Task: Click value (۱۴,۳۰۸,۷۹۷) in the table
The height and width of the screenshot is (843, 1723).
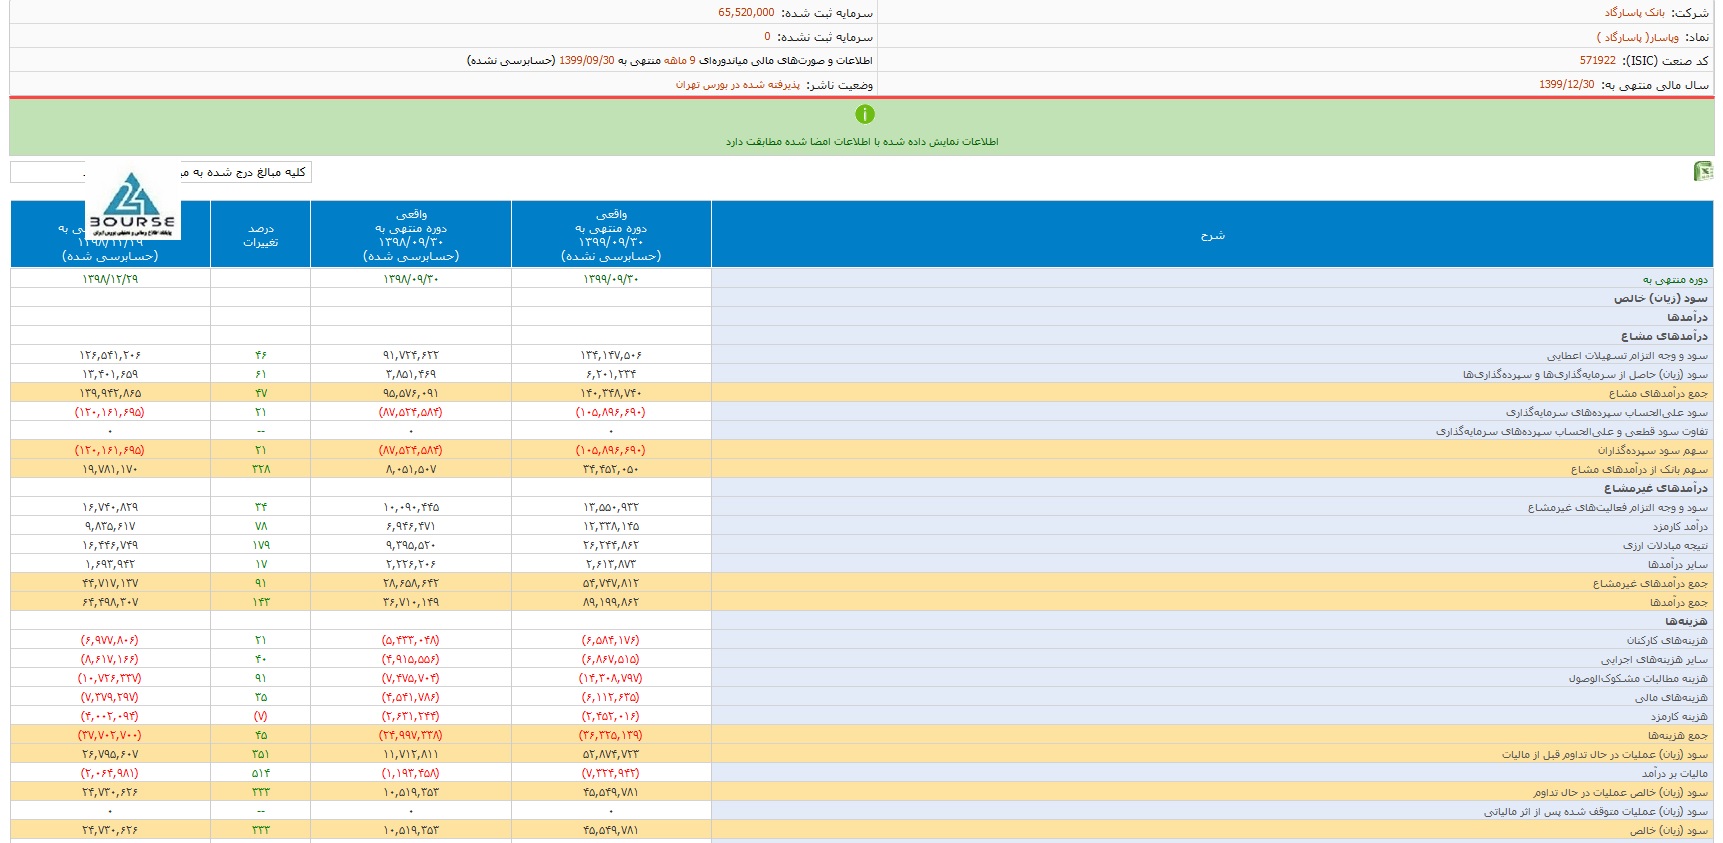Action: (611, 678)
